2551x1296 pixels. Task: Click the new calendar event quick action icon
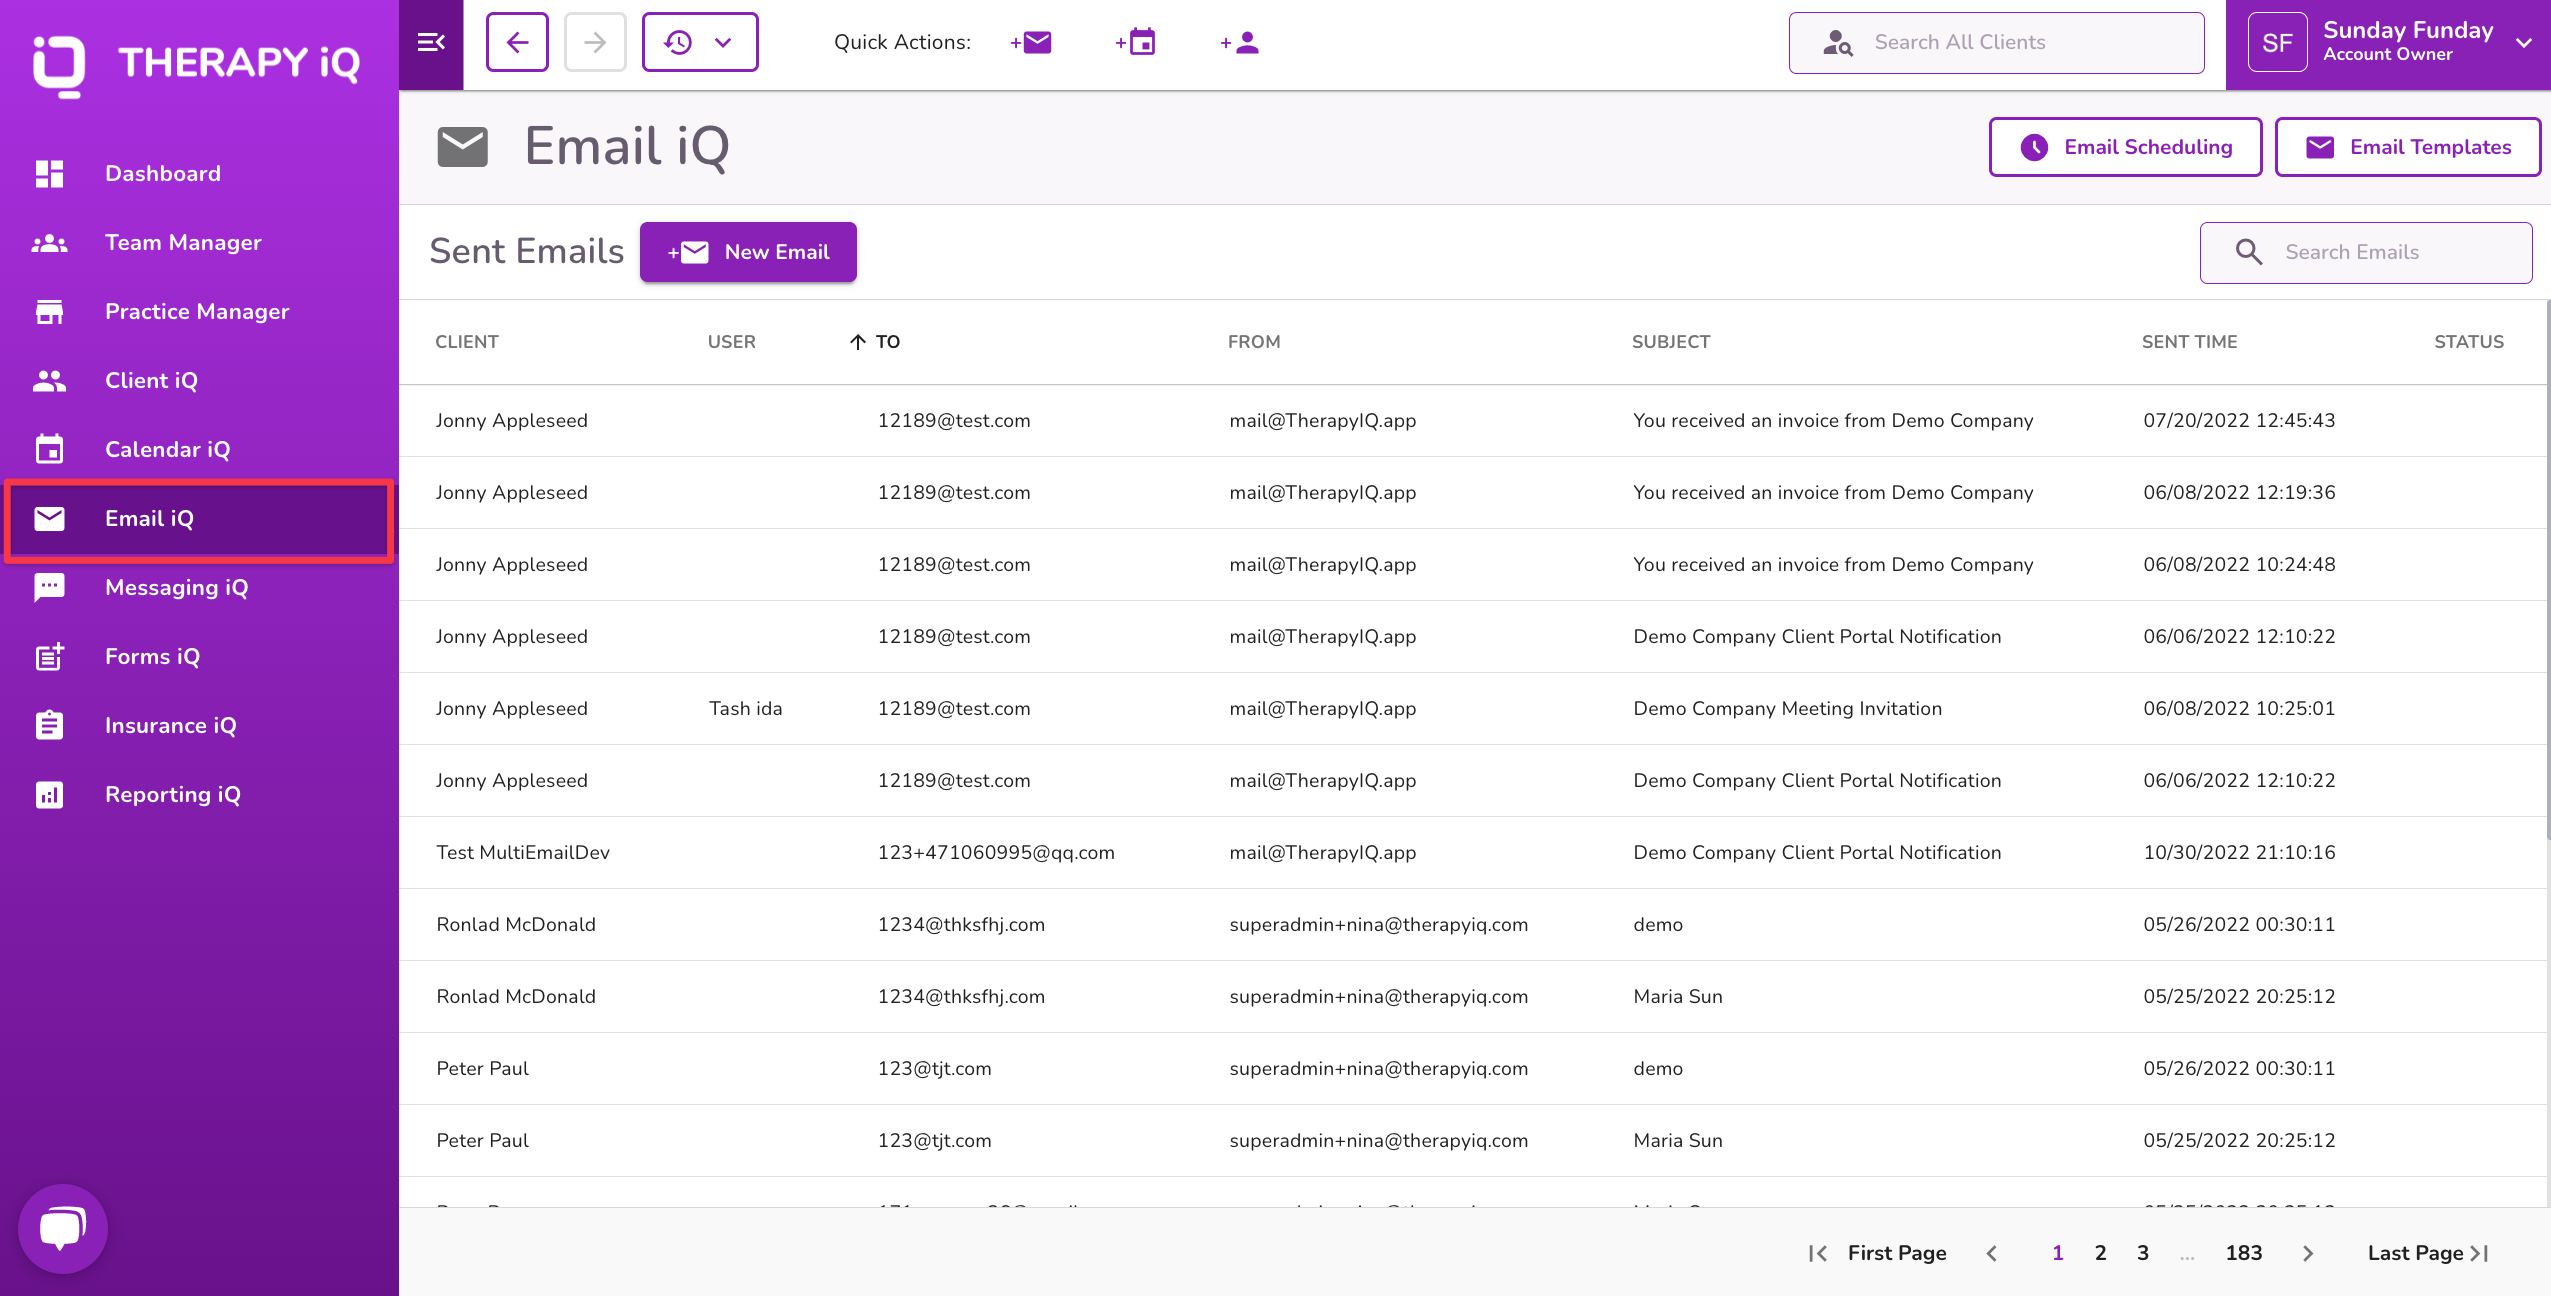click(1136, 42)
